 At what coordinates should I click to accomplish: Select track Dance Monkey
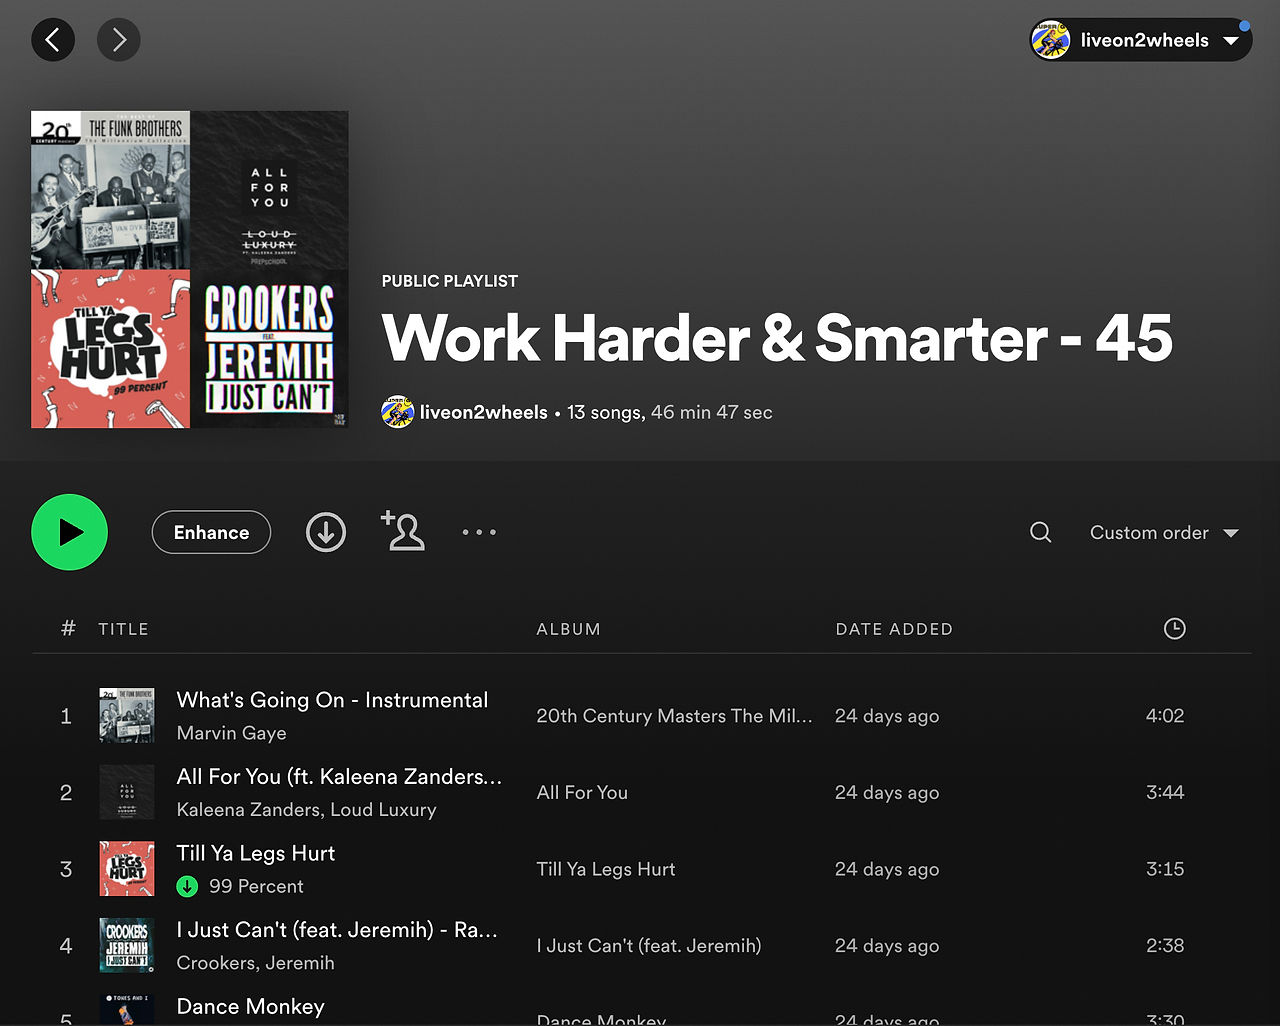click(251, 1007)
